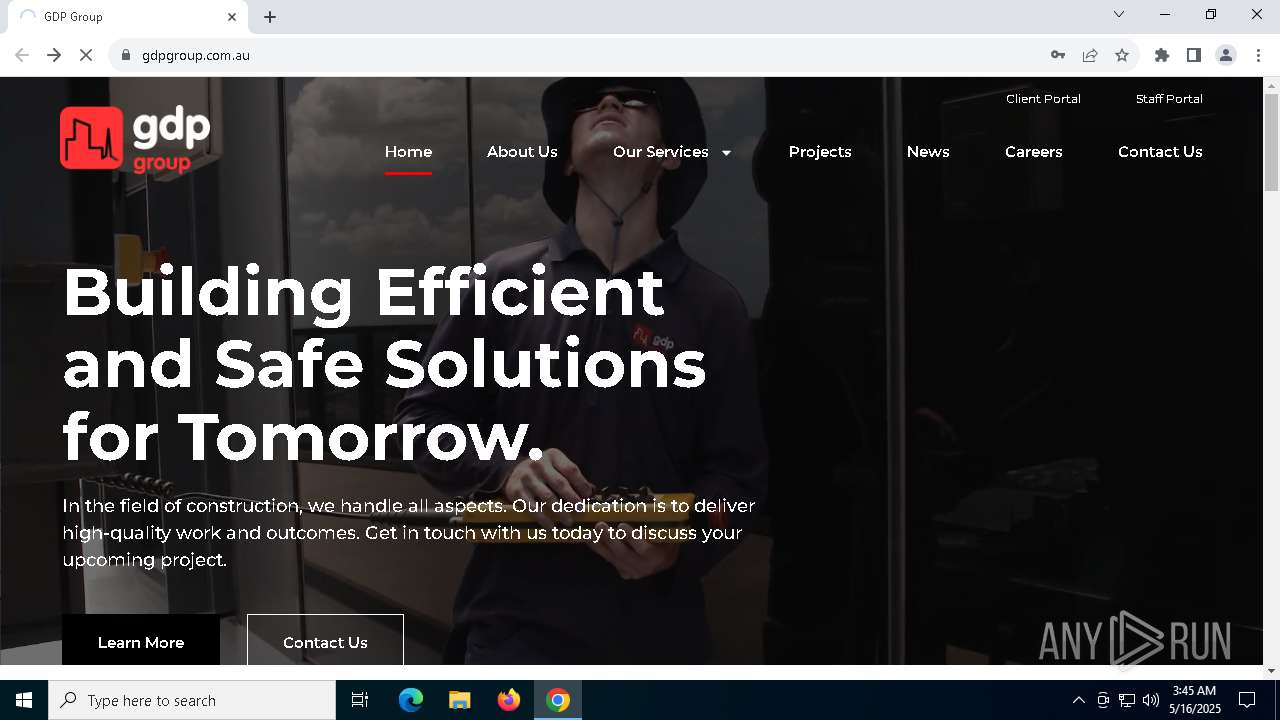Click the Learn More button
The height and width of the screenshot is (720, 1280).
tap(141, 640)
